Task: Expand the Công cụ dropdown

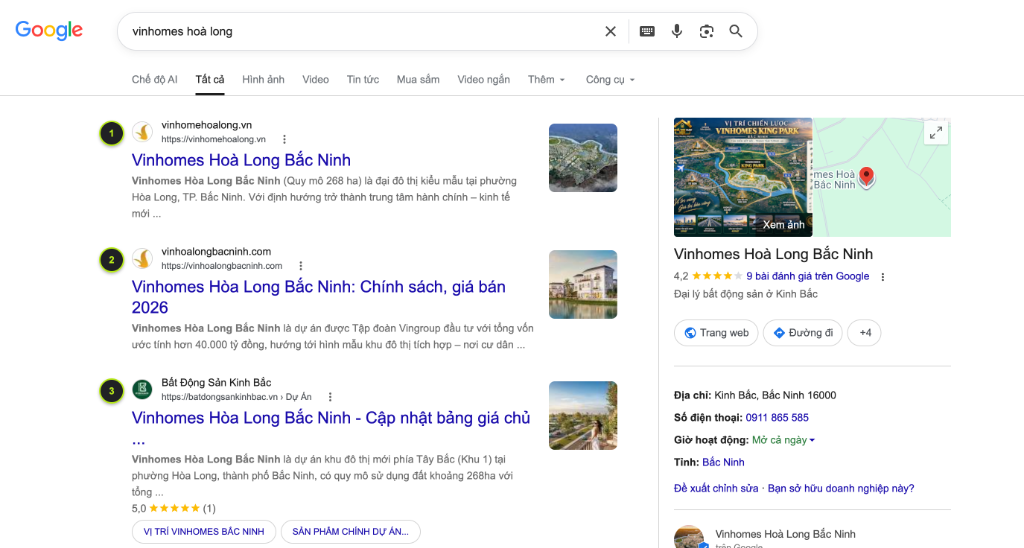Action: coord(610,80)
